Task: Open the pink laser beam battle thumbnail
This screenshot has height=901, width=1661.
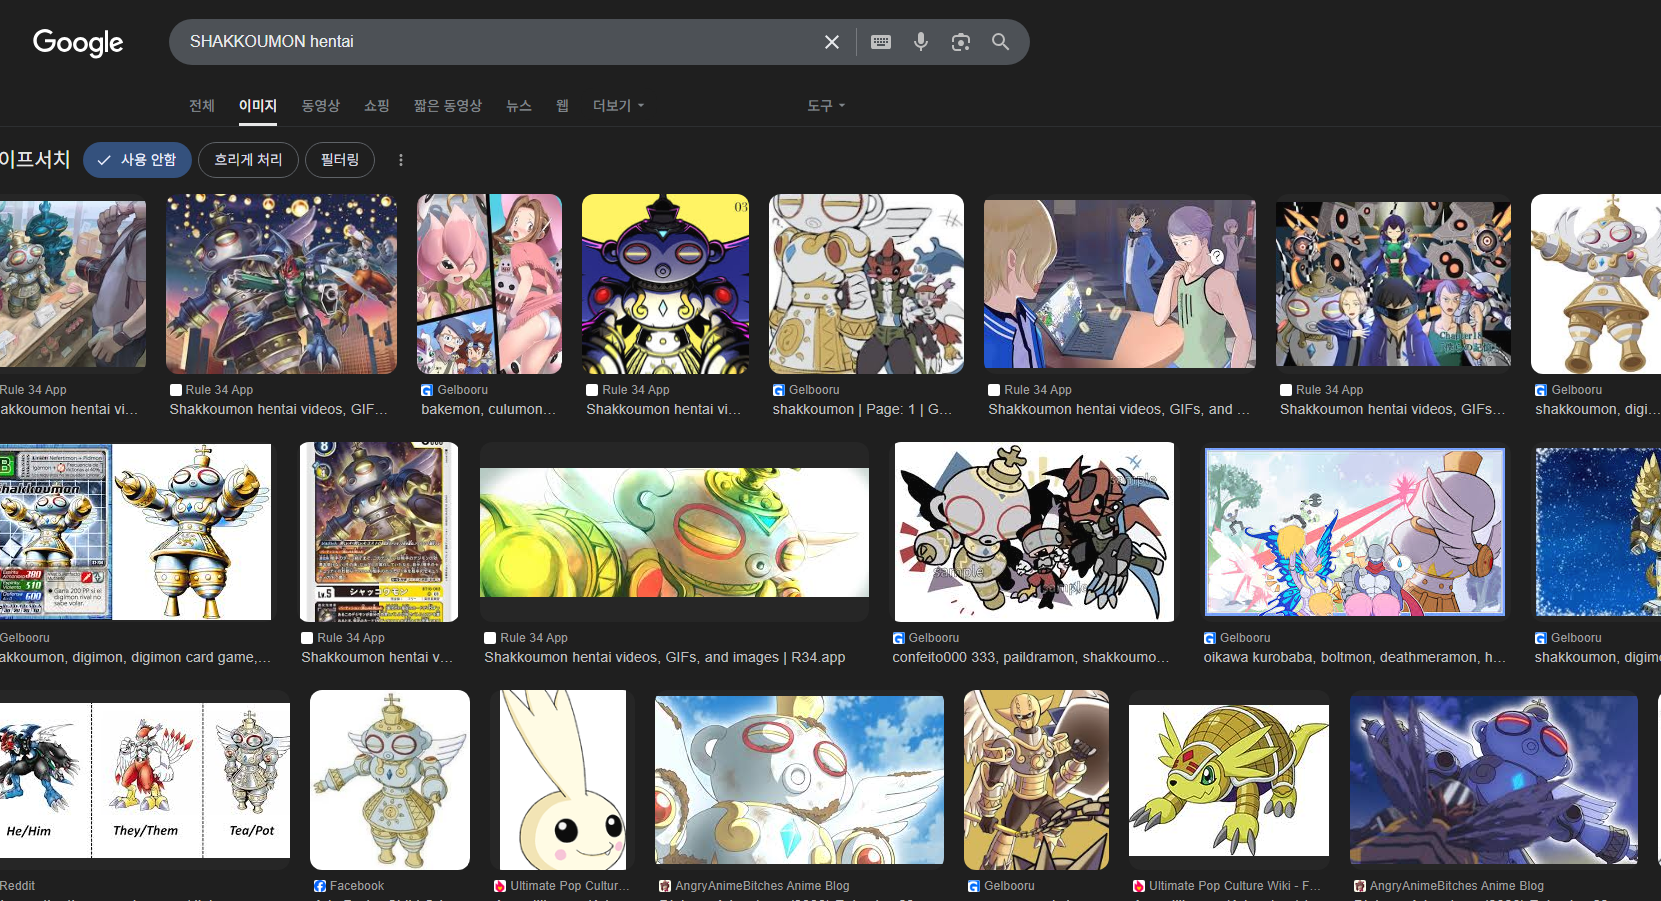Action: [x=1355, y=532]
